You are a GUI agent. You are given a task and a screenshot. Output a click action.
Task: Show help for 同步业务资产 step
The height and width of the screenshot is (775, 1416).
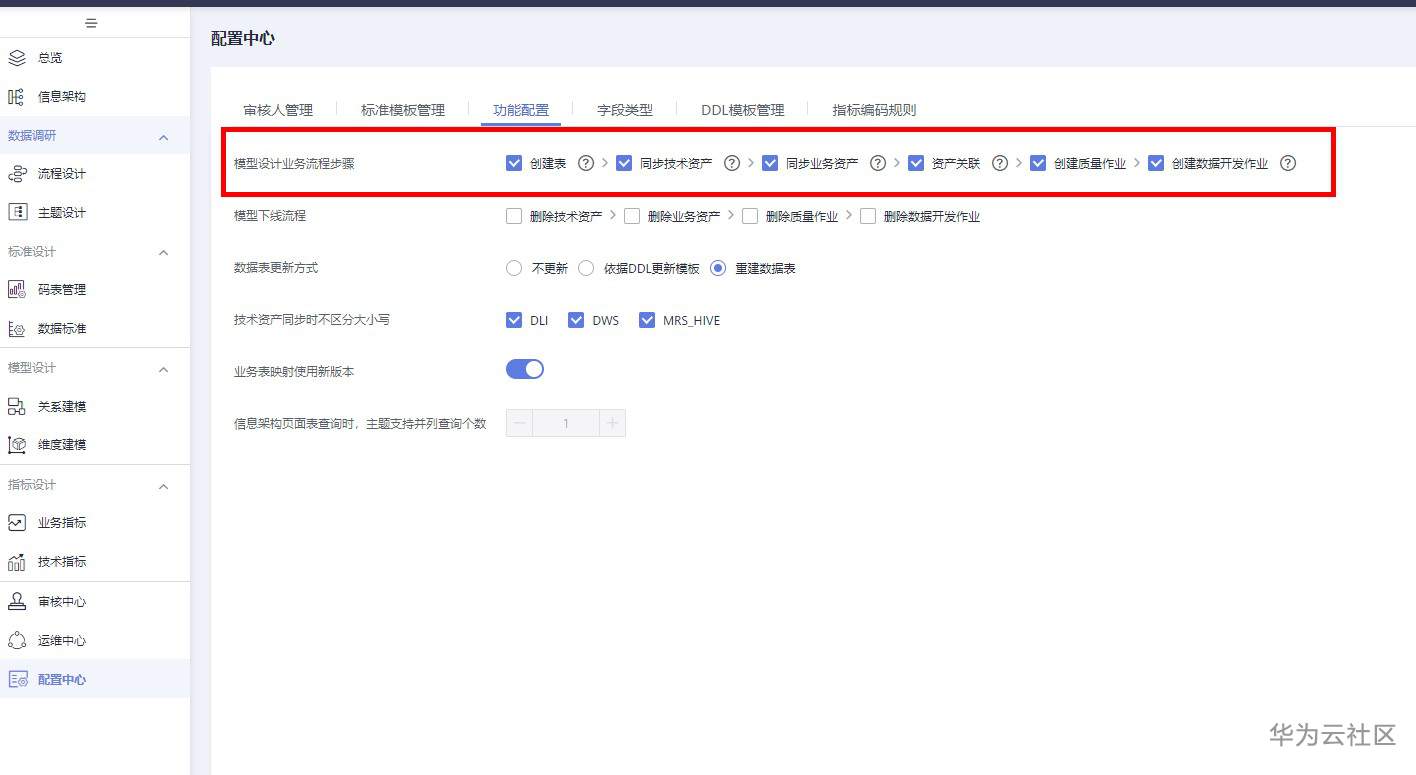878,163
